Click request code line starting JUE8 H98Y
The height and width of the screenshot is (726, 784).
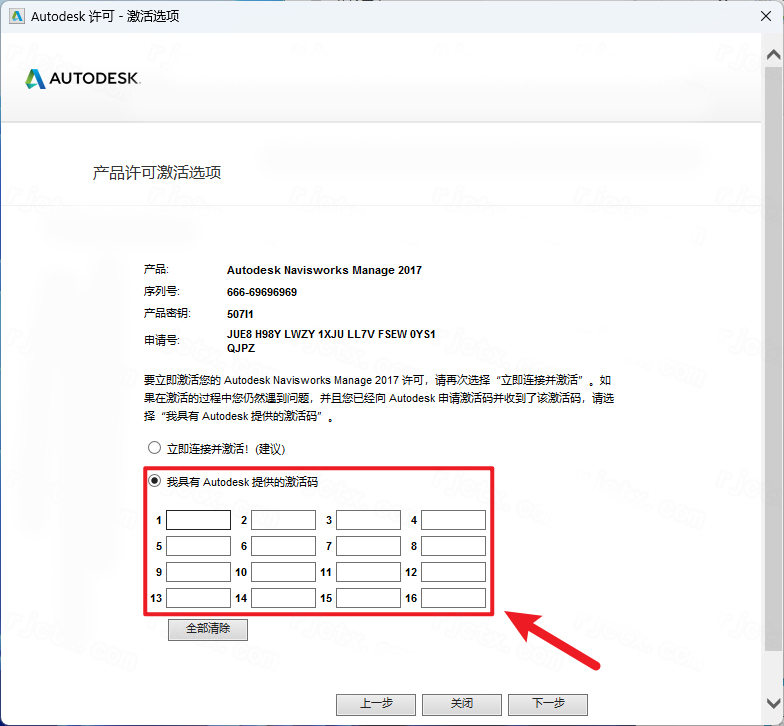[331, 334]
